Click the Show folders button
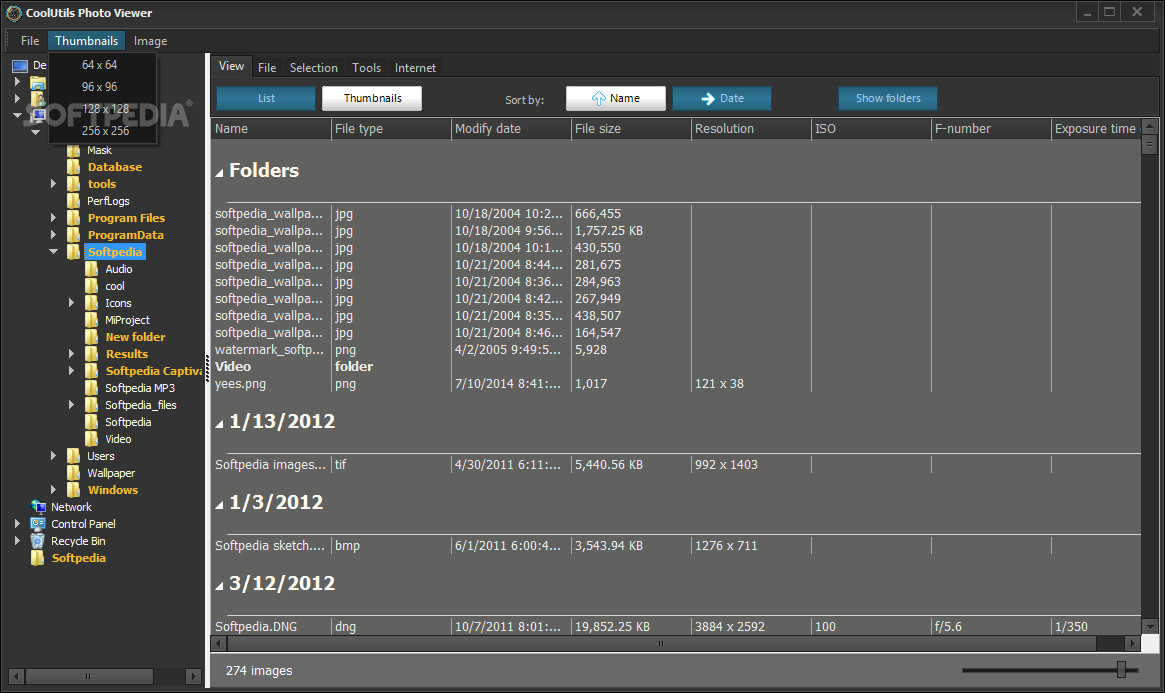 888,98
